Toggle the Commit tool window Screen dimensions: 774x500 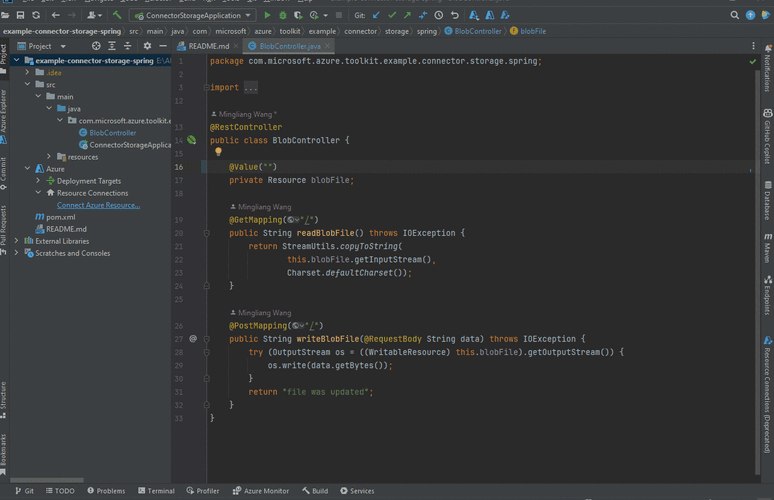tap(3, 173)
